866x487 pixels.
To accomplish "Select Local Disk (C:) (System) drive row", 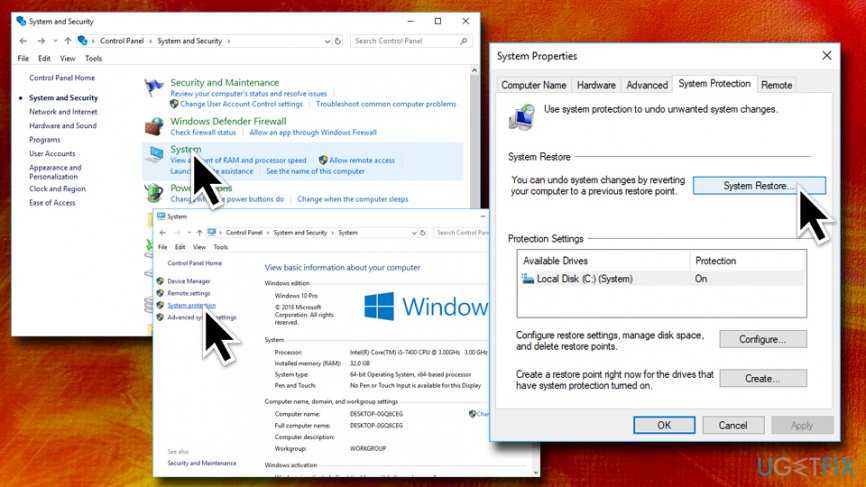I will click(x=662, y=279).
